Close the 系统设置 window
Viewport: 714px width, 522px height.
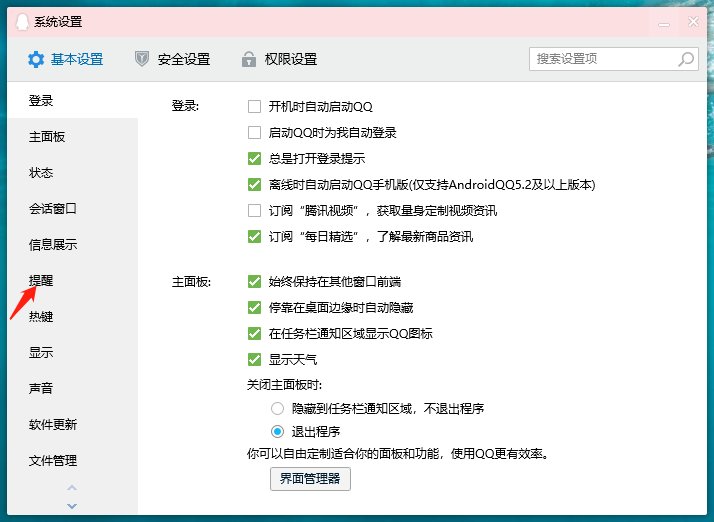point(693,21)
